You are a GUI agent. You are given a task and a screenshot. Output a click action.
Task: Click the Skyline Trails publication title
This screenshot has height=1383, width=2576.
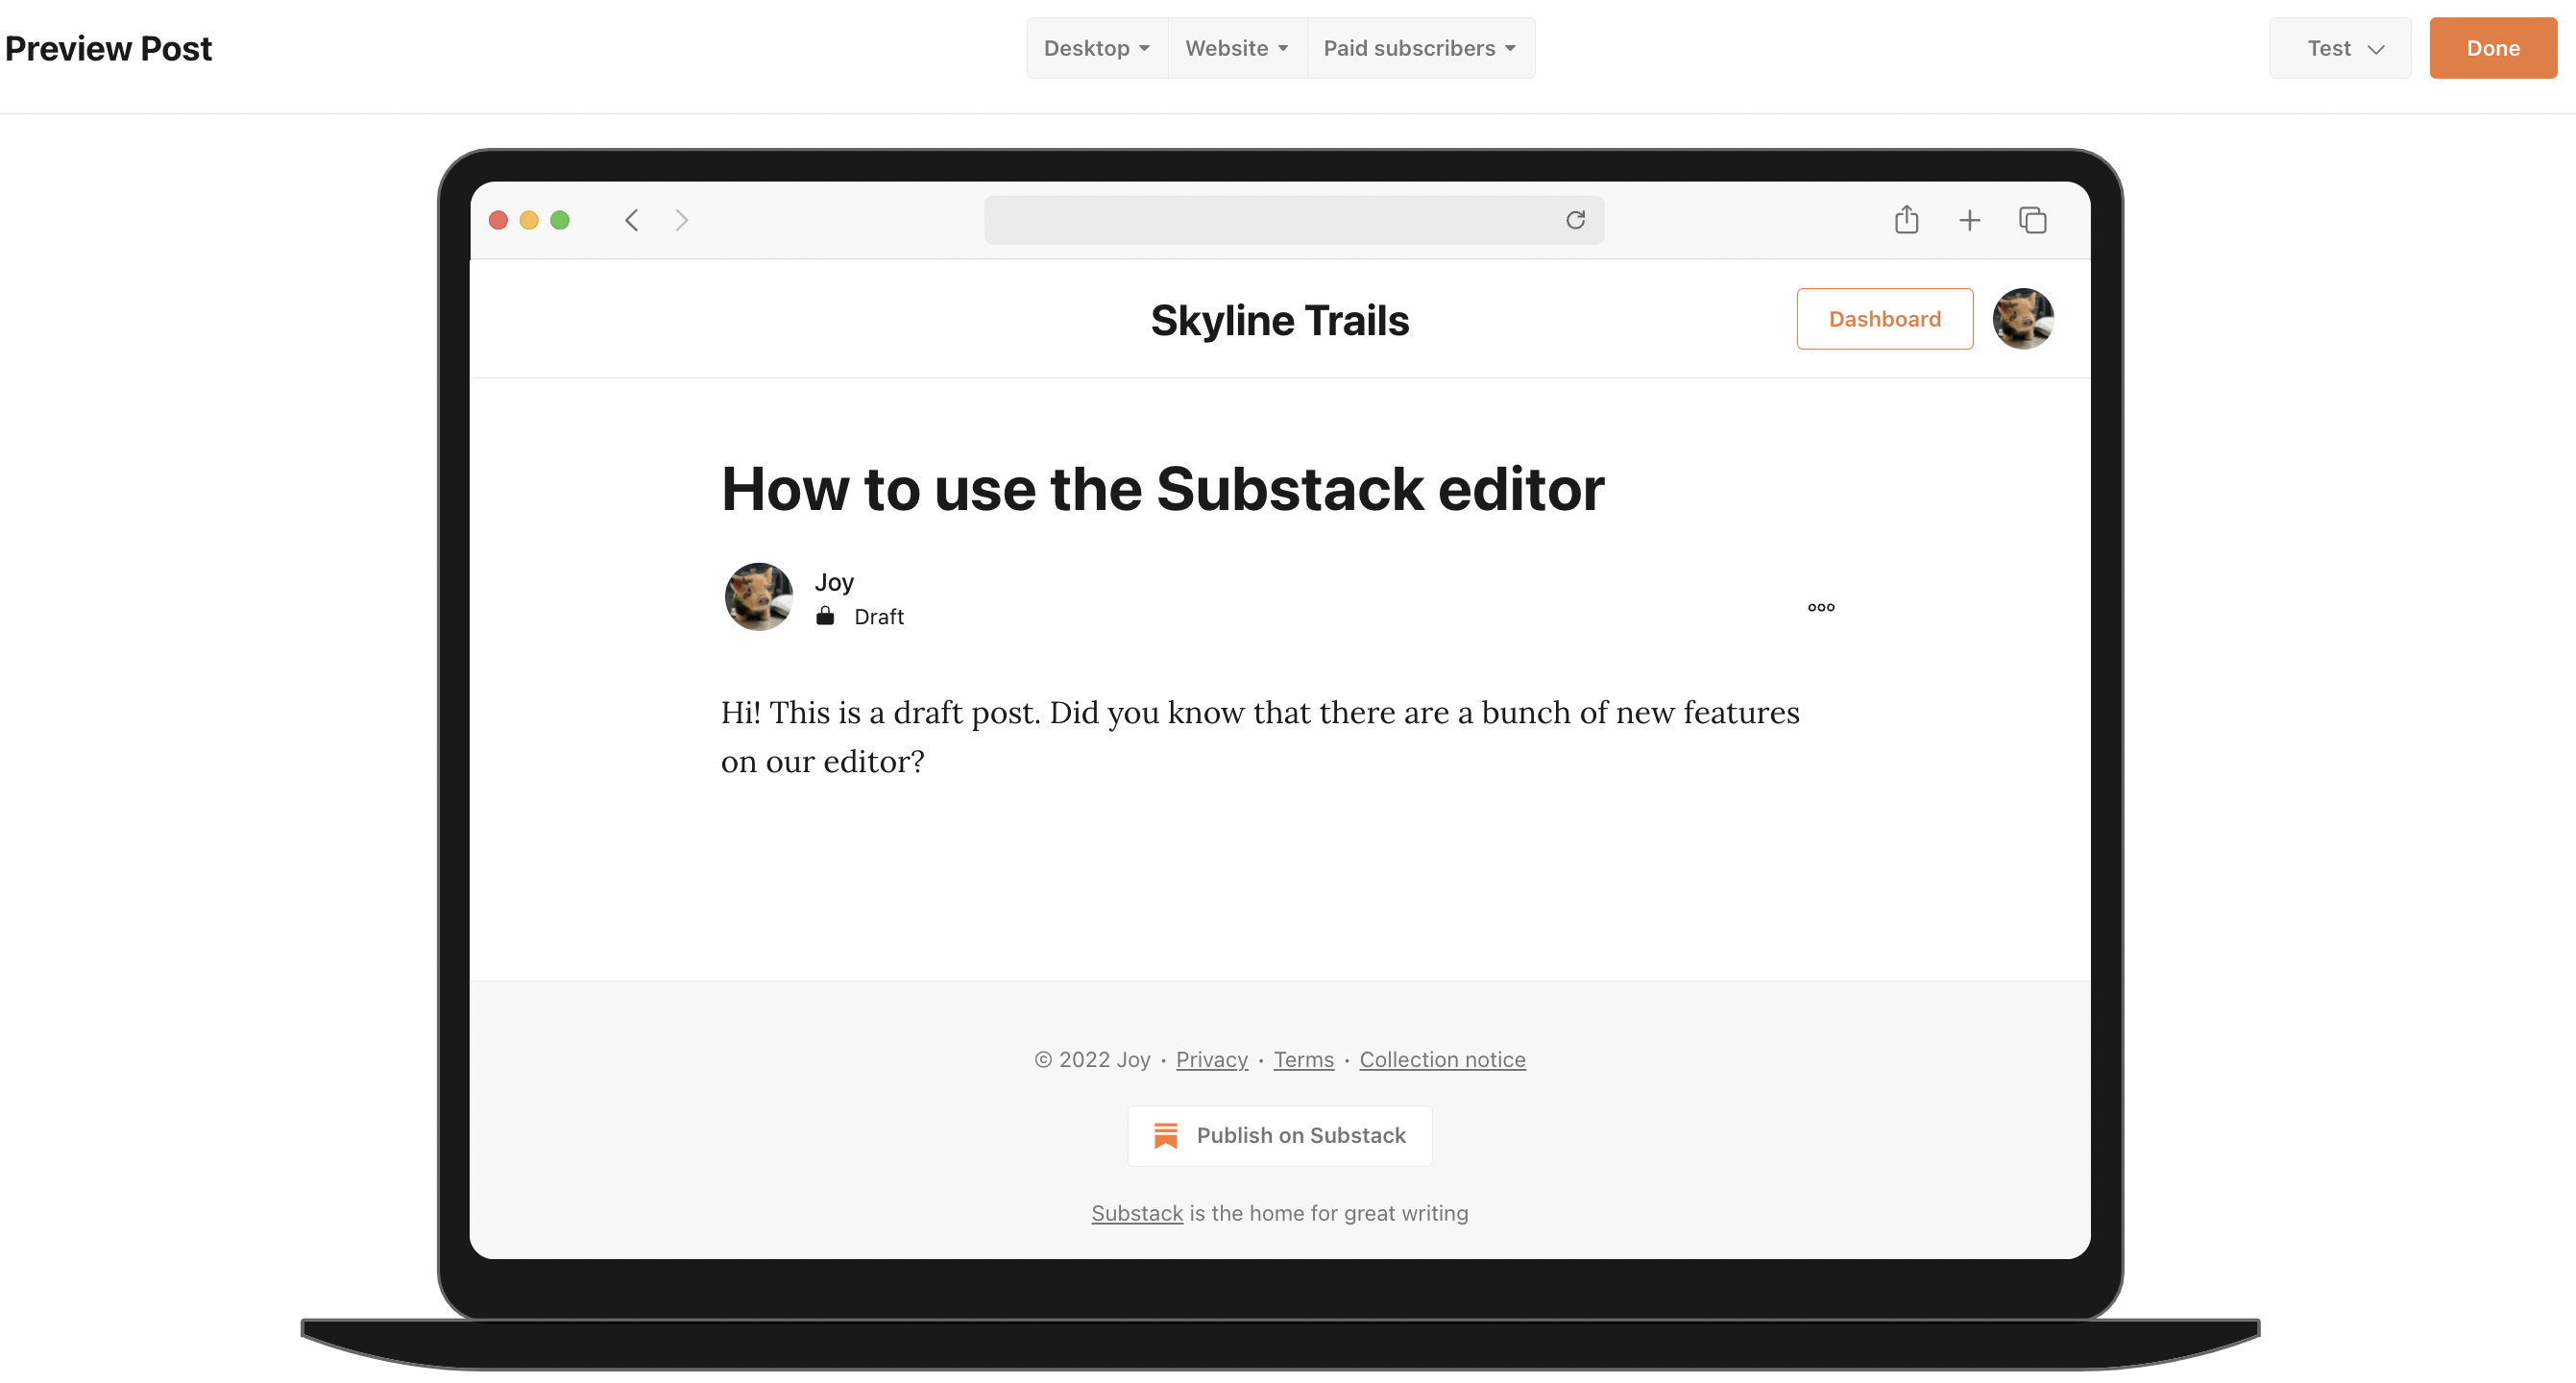pos(1279,321)
